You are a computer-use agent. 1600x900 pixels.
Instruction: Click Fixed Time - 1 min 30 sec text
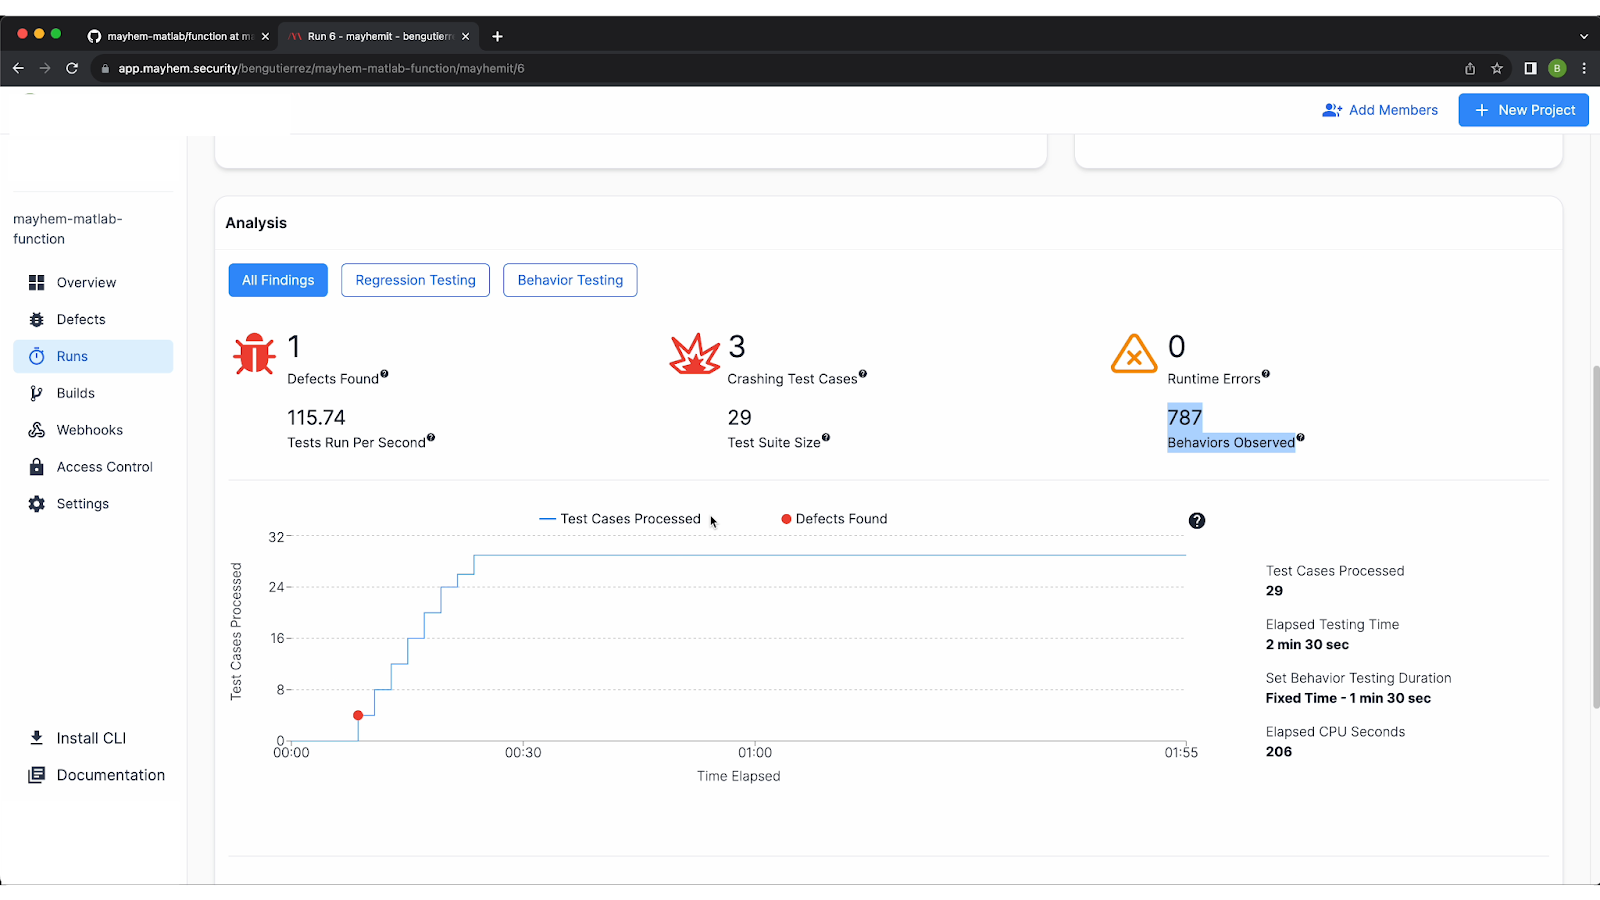(1348, 698)
